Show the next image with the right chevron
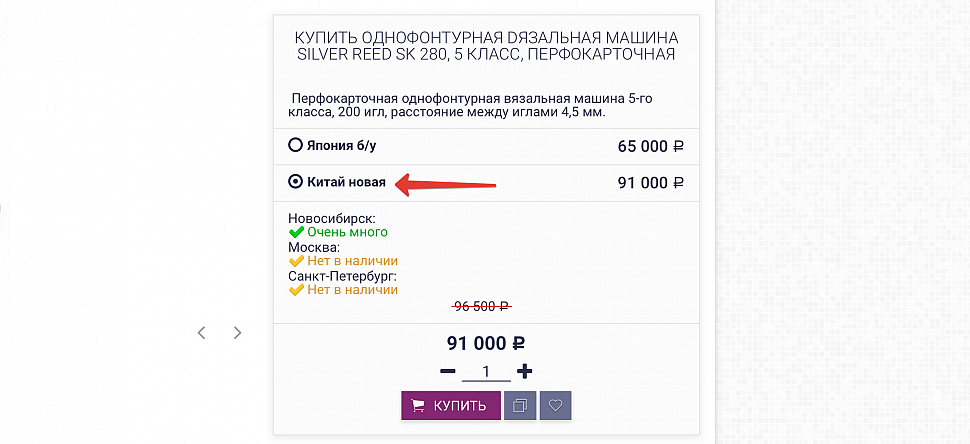This screenshot has height=444, width=970. pos(238,333)
